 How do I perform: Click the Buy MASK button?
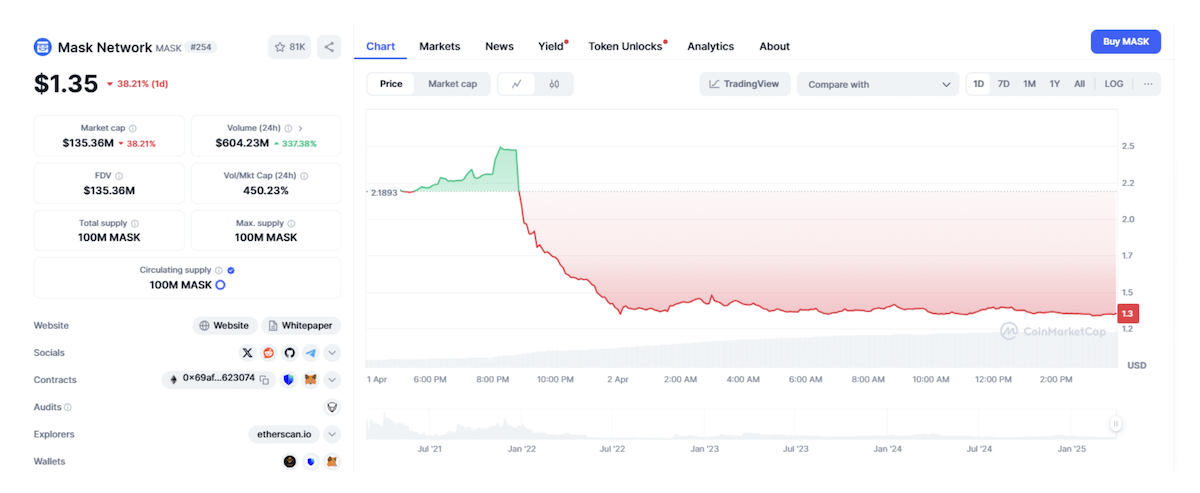tap(1126, 42)
